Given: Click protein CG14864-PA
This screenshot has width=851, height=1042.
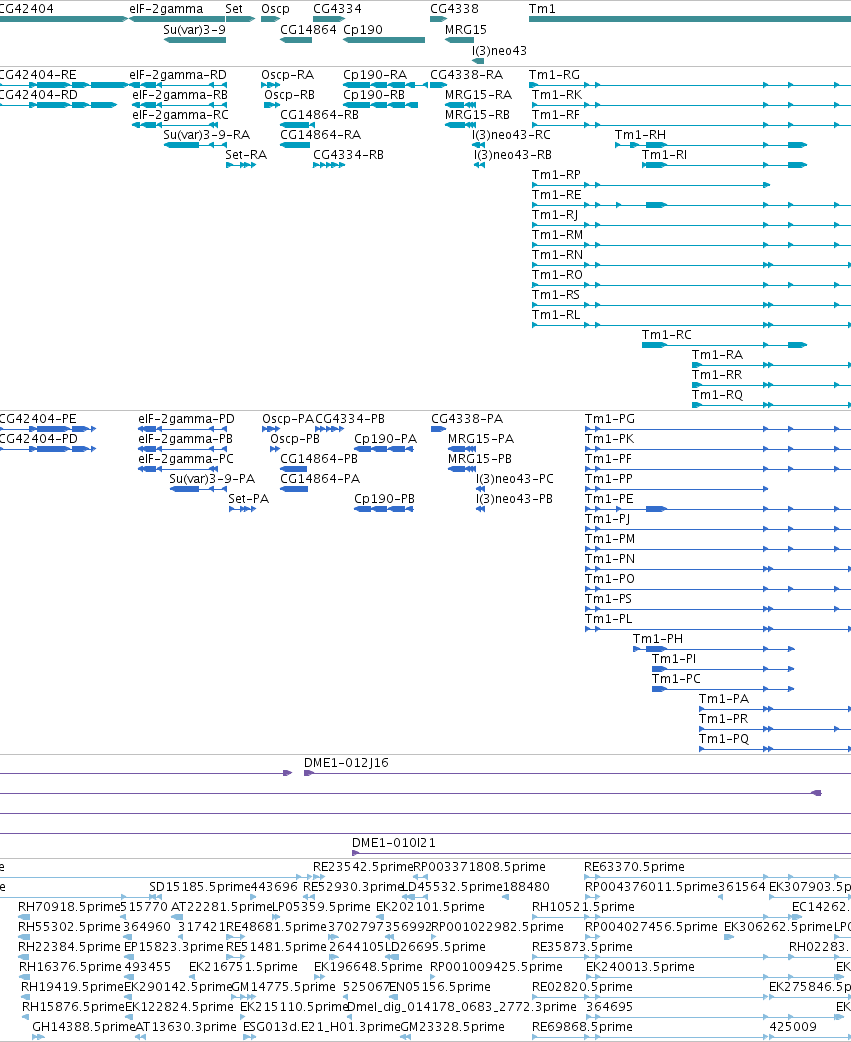Looking at the screenshot, I should [x=320, y=479].
